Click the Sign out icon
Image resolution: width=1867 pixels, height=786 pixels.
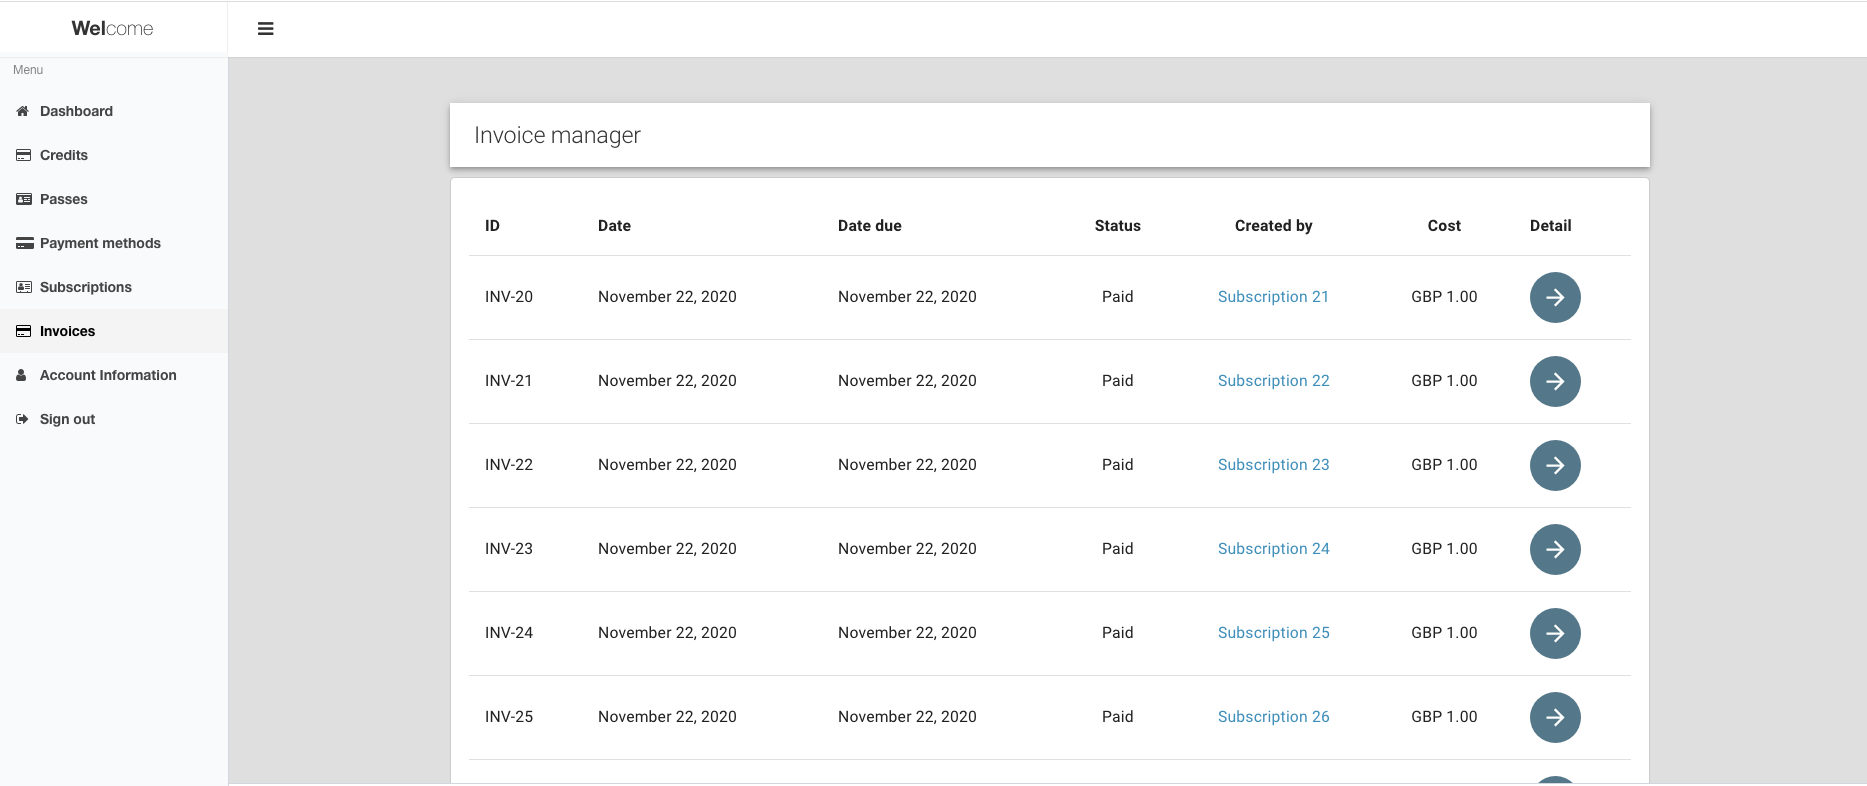coord(22,419)
